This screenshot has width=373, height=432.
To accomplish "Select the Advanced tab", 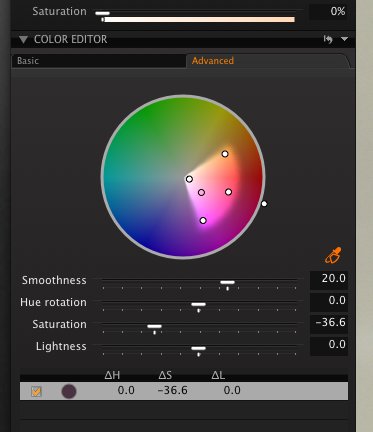I will pos(267,61).
